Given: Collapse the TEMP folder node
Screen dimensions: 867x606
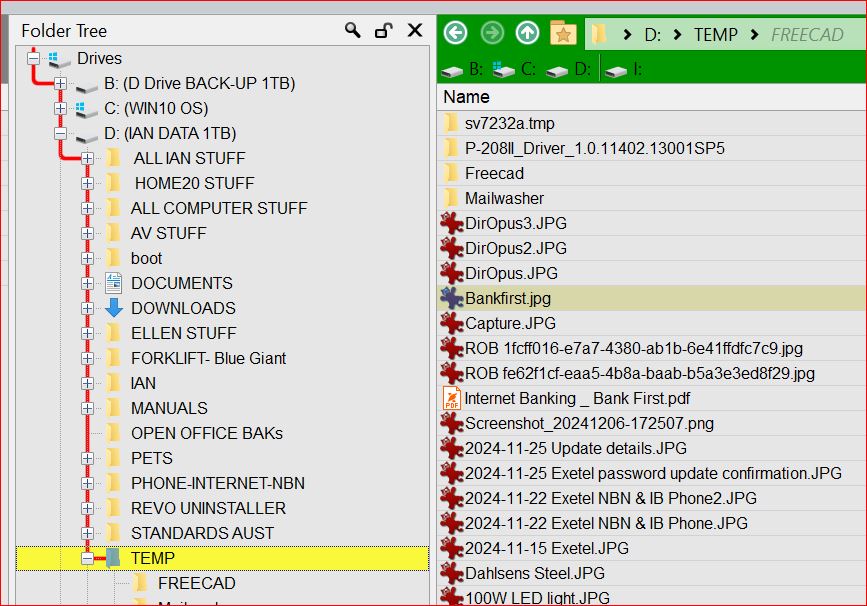Looking at the screenshot, I should (87, 558).
